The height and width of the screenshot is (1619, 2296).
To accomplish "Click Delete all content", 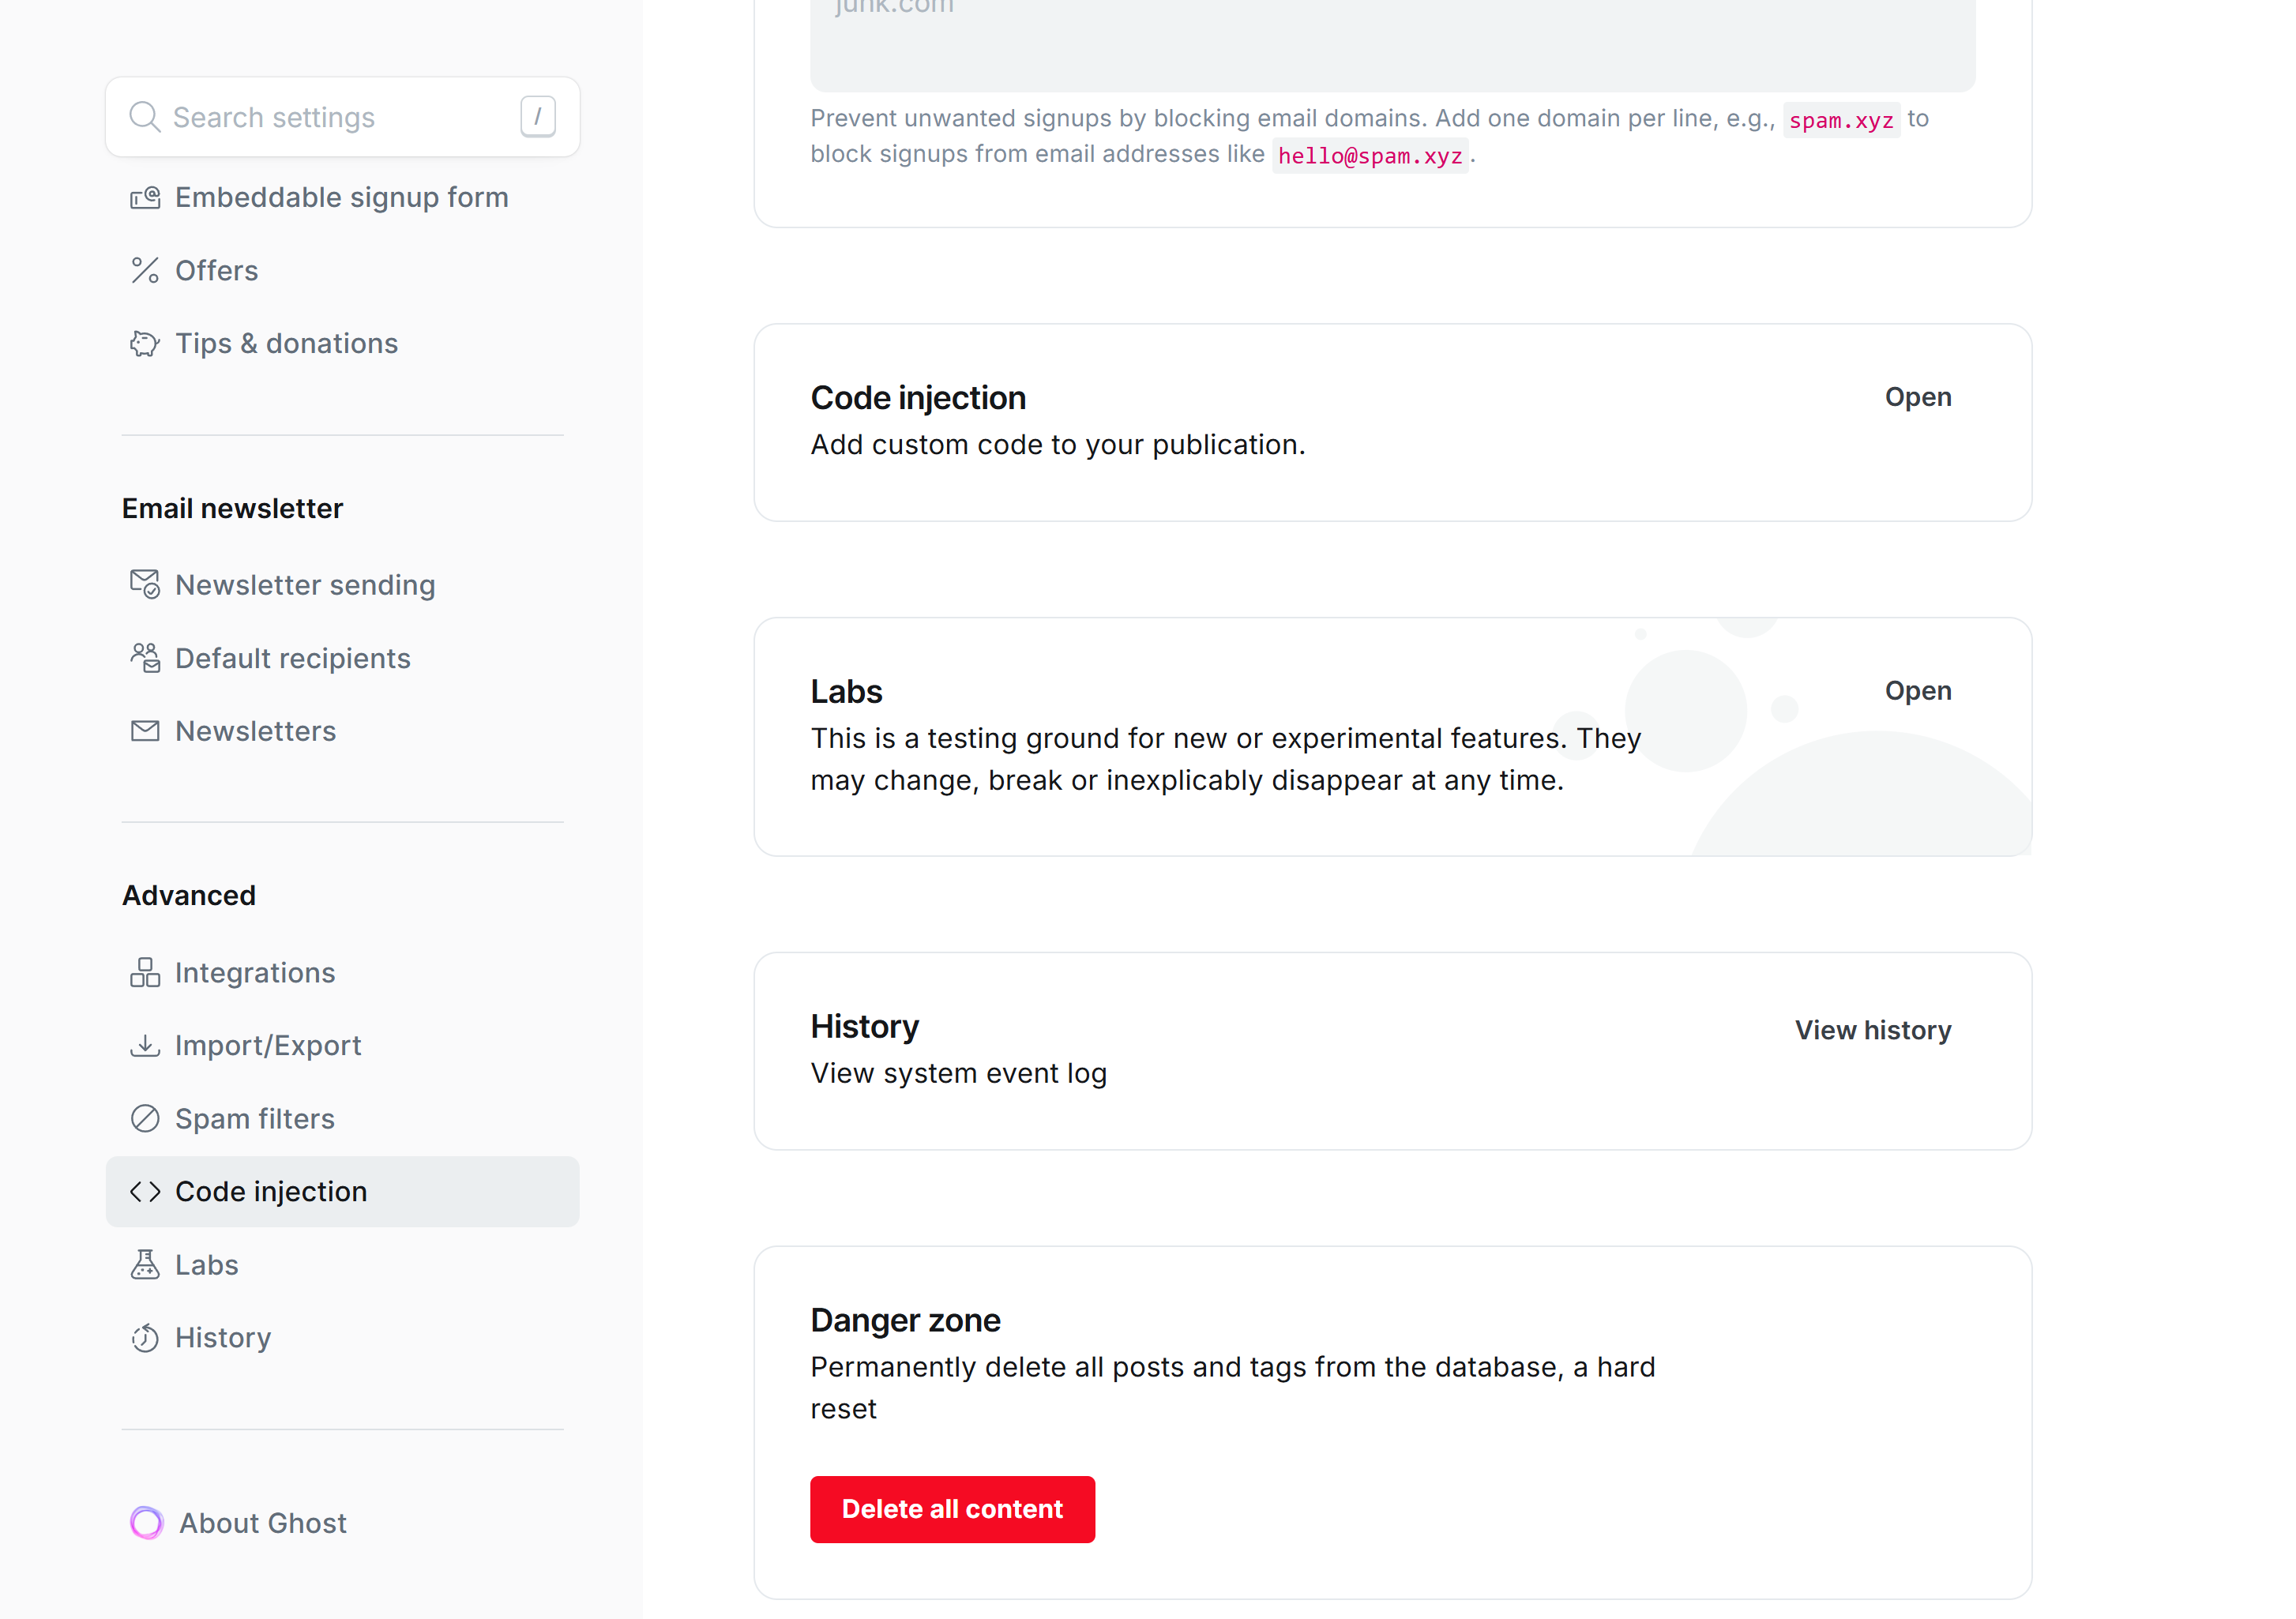I will coord(951,1508).
